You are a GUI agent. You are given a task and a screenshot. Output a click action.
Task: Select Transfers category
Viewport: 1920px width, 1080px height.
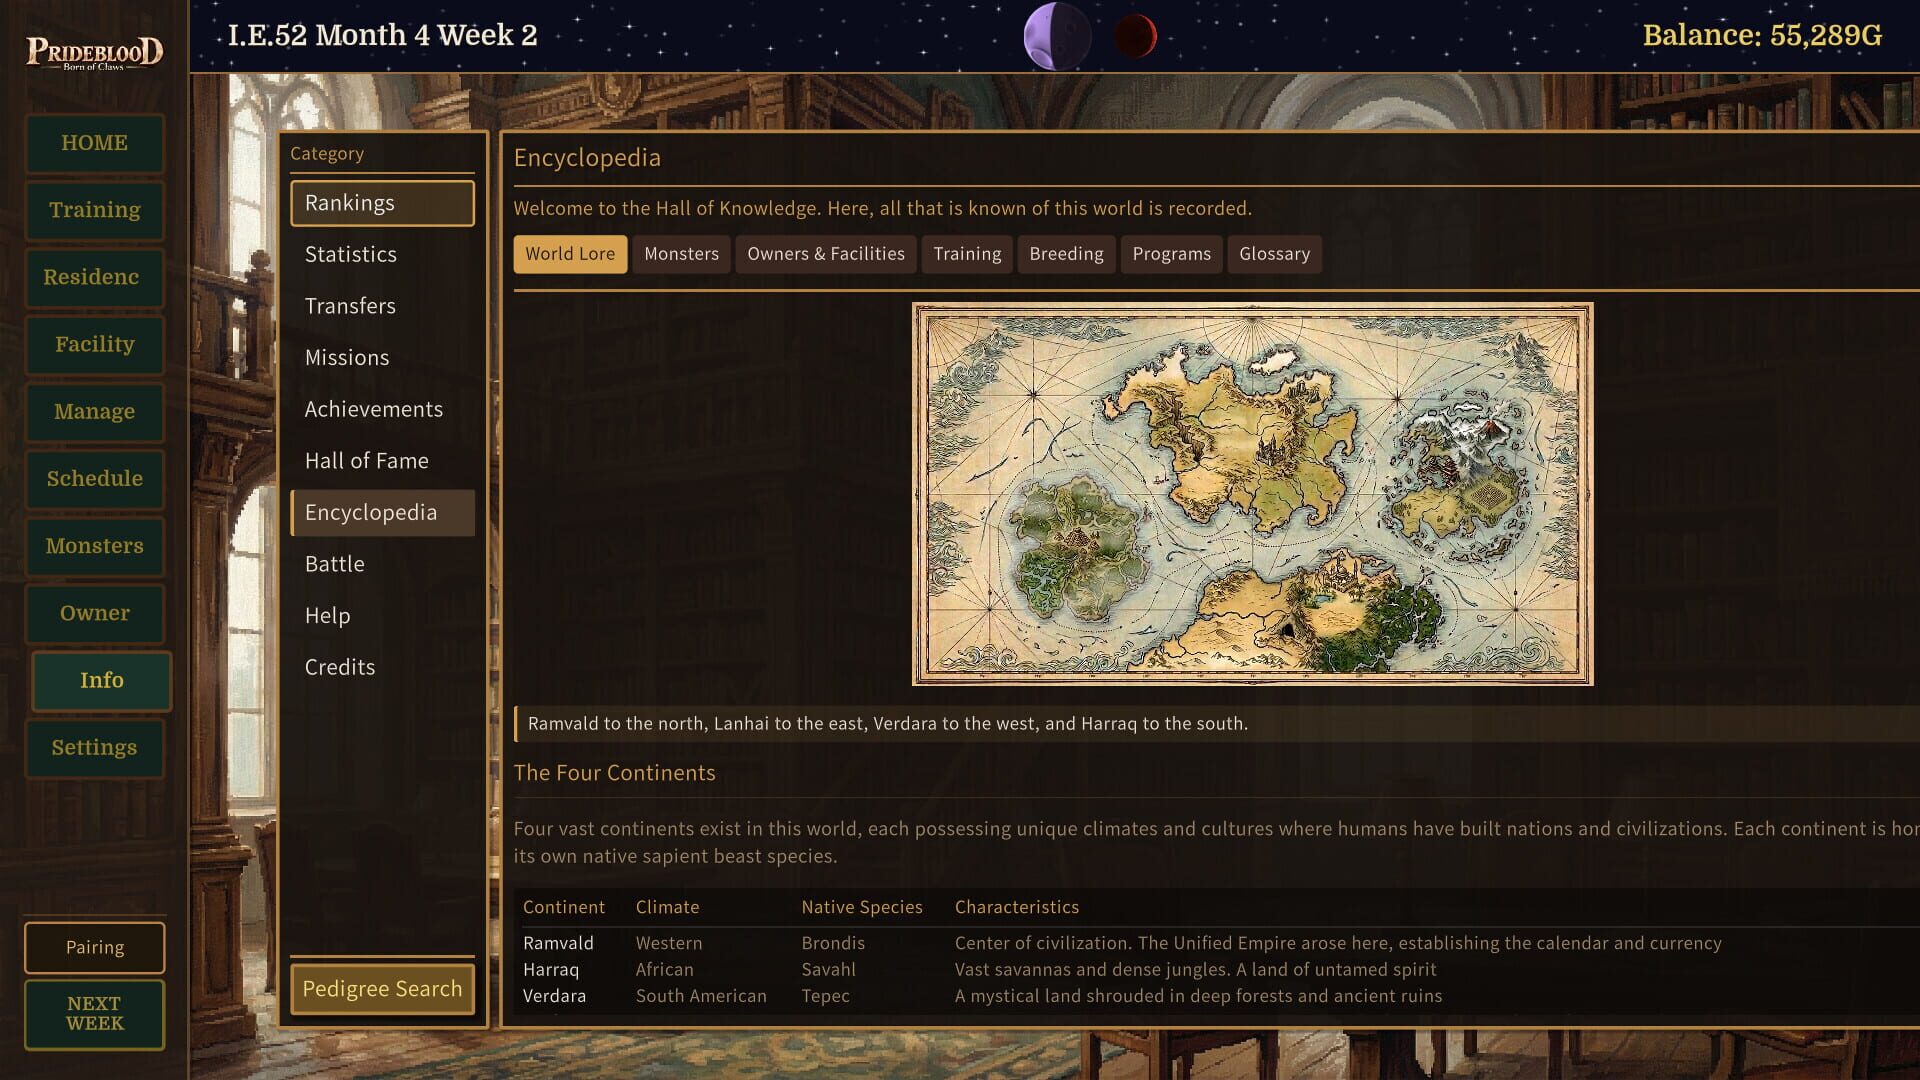(382, 306)
